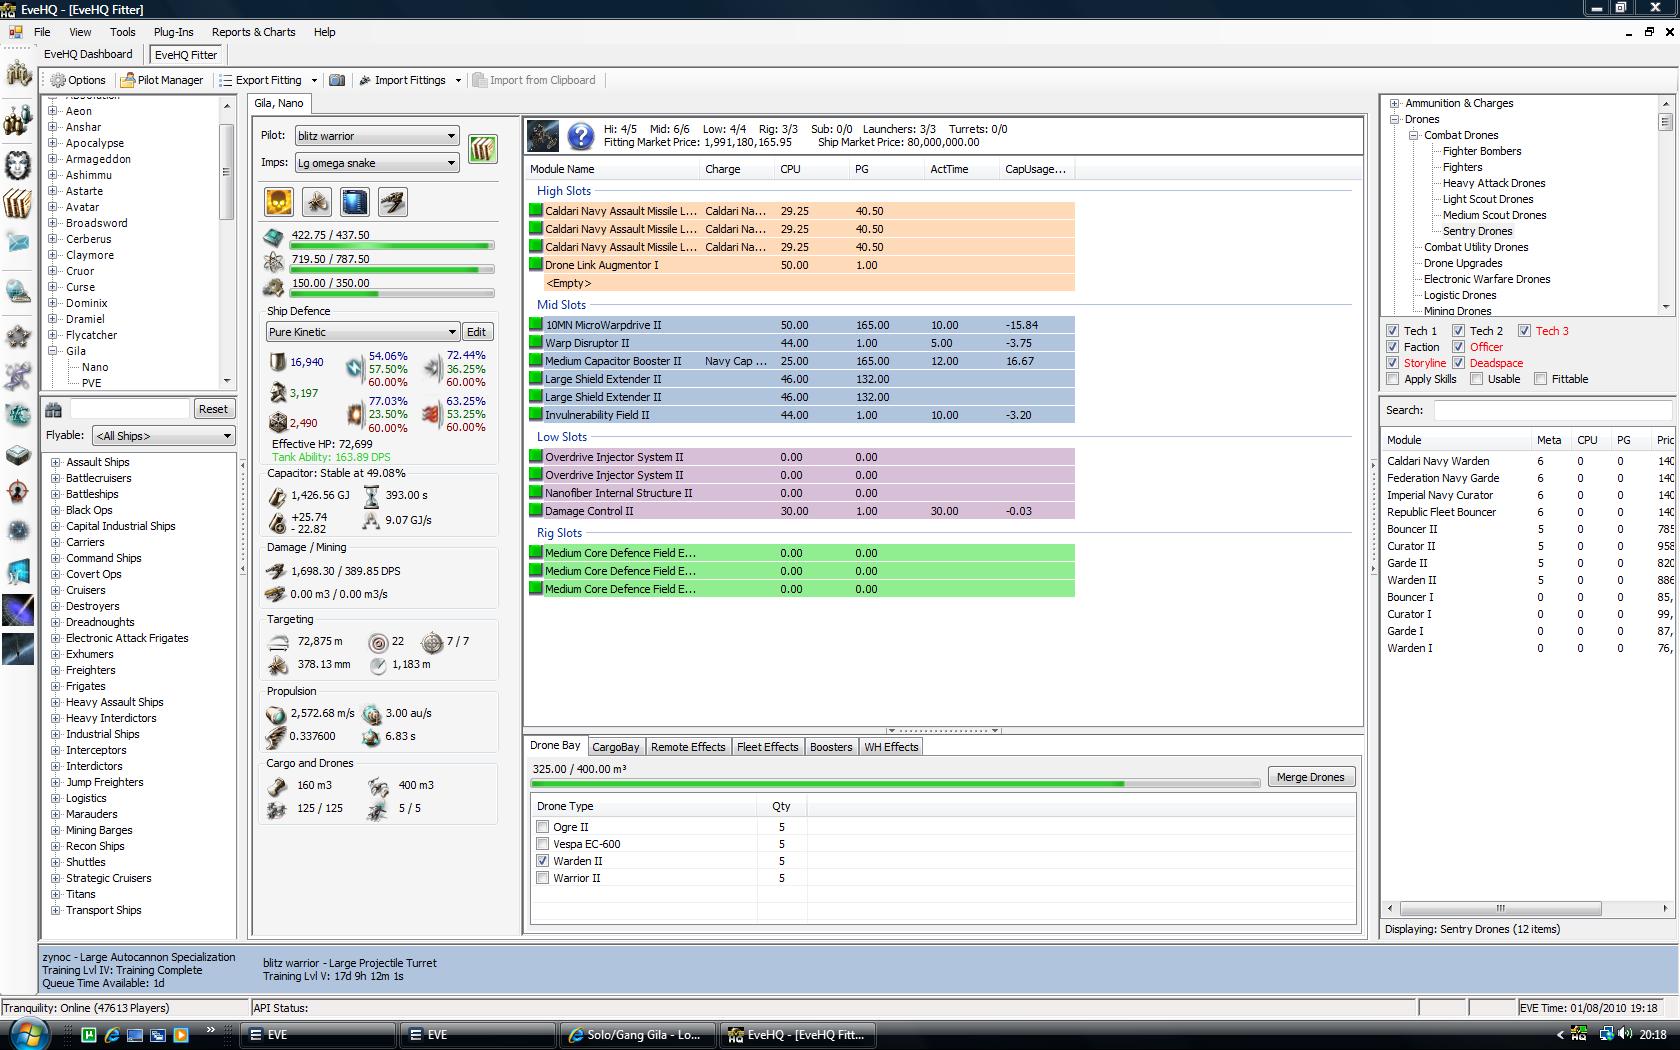Check the Warrior II drone checkbox
The height and width of the screenshot is (1050, 1680).
pyautogui.click(x=542, y=878)
